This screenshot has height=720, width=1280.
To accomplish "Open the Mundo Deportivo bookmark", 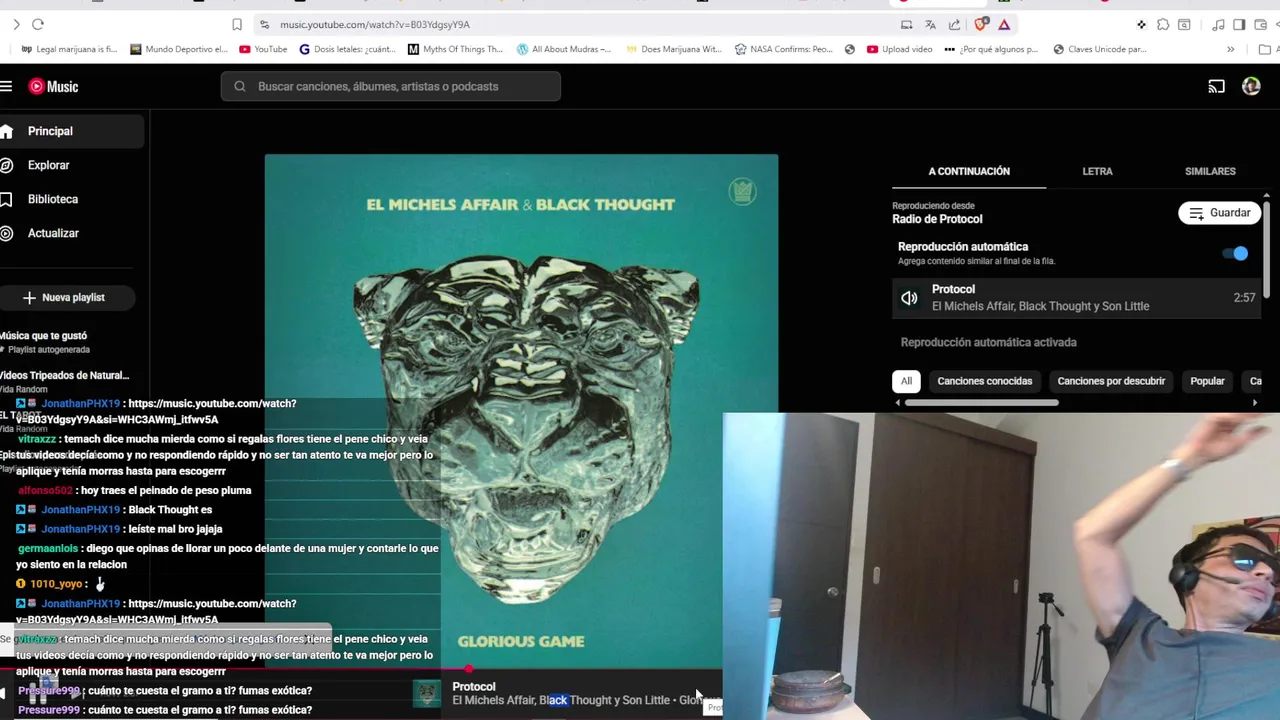I will [x=178, y=49].
